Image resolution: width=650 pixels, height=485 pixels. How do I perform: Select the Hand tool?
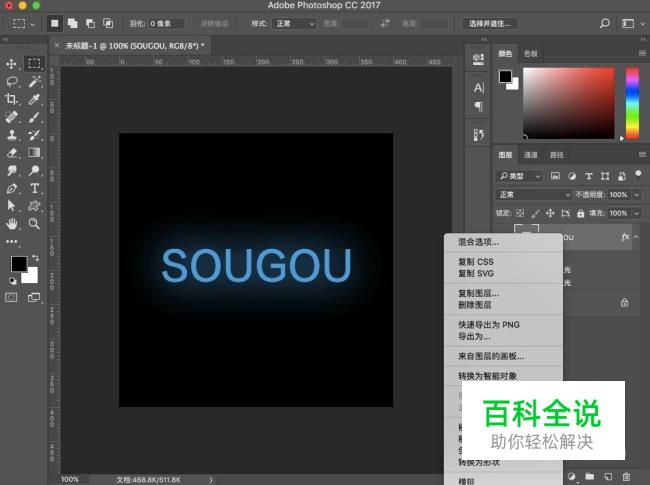(x=11, y=224)
